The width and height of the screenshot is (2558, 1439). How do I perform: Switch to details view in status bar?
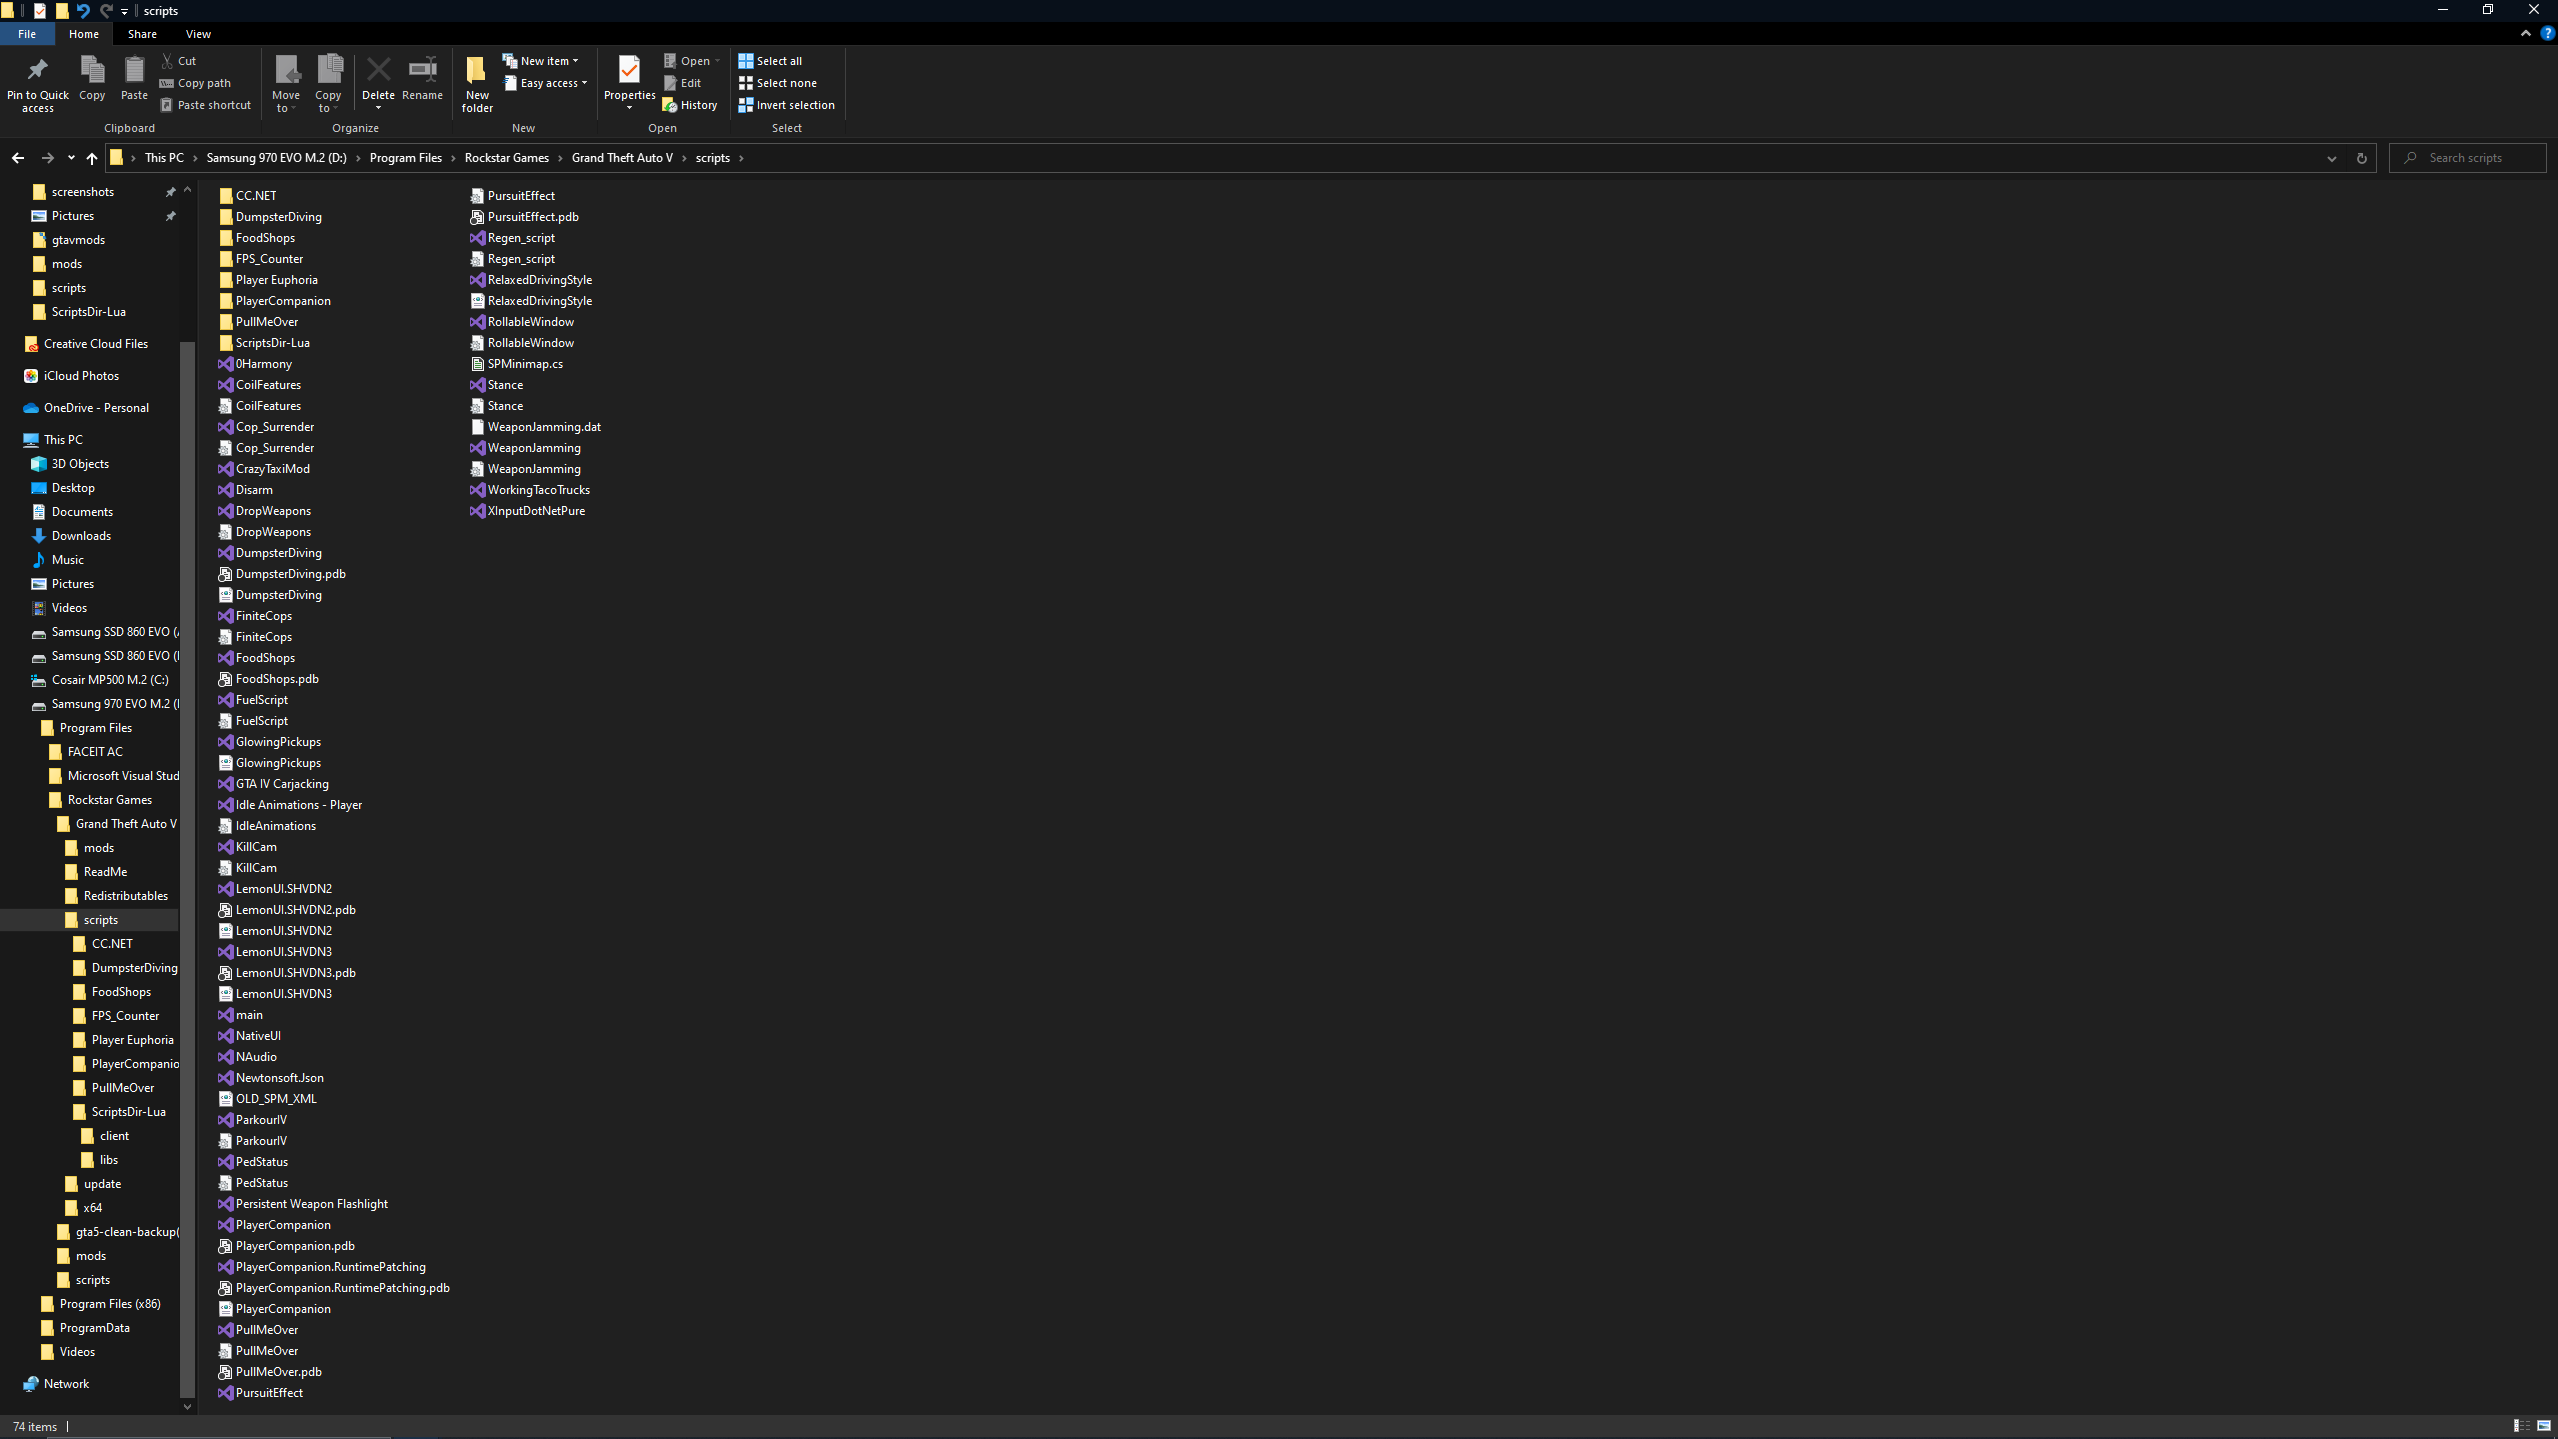pyautogui.click(x=2521, y=1426)
